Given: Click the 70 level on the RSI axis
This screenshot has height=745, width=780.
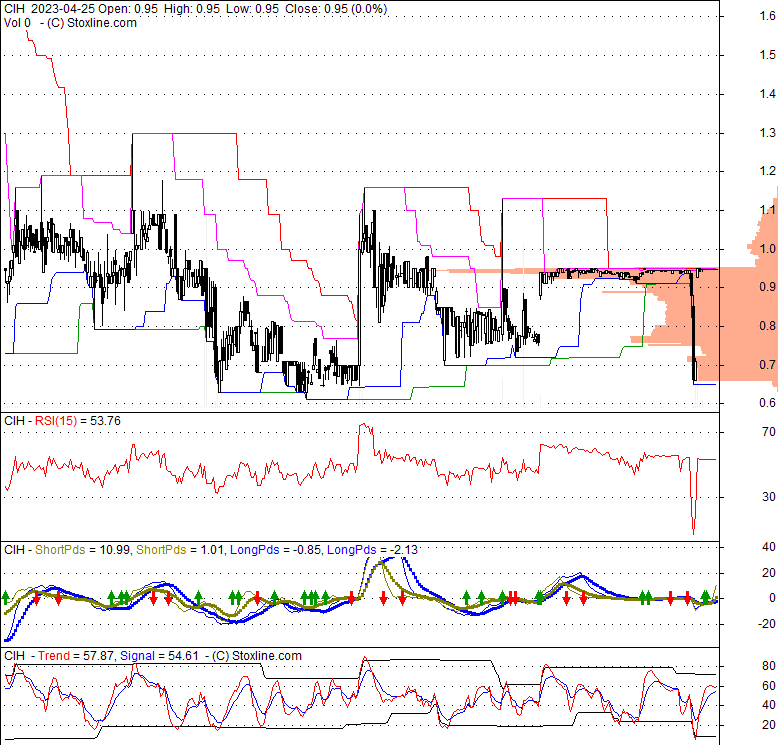Looking at the screenshot, I should pos(769,432).
